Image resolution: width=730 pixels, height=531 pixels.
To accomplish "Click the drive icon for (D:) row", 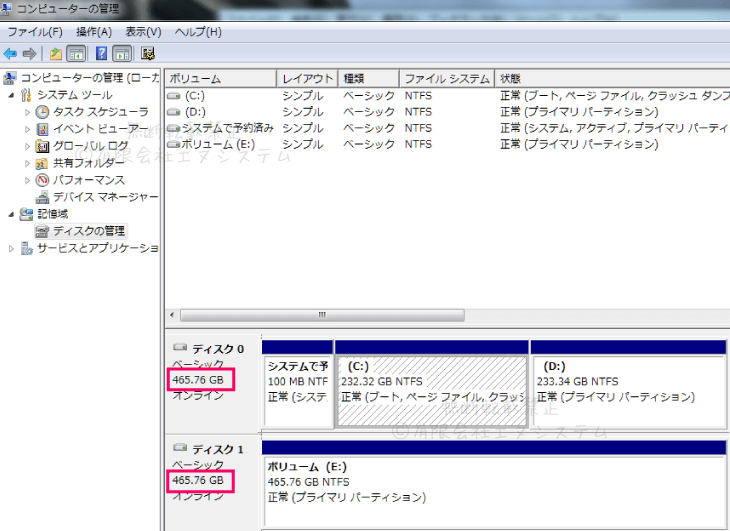I will (x=174, y=112).
